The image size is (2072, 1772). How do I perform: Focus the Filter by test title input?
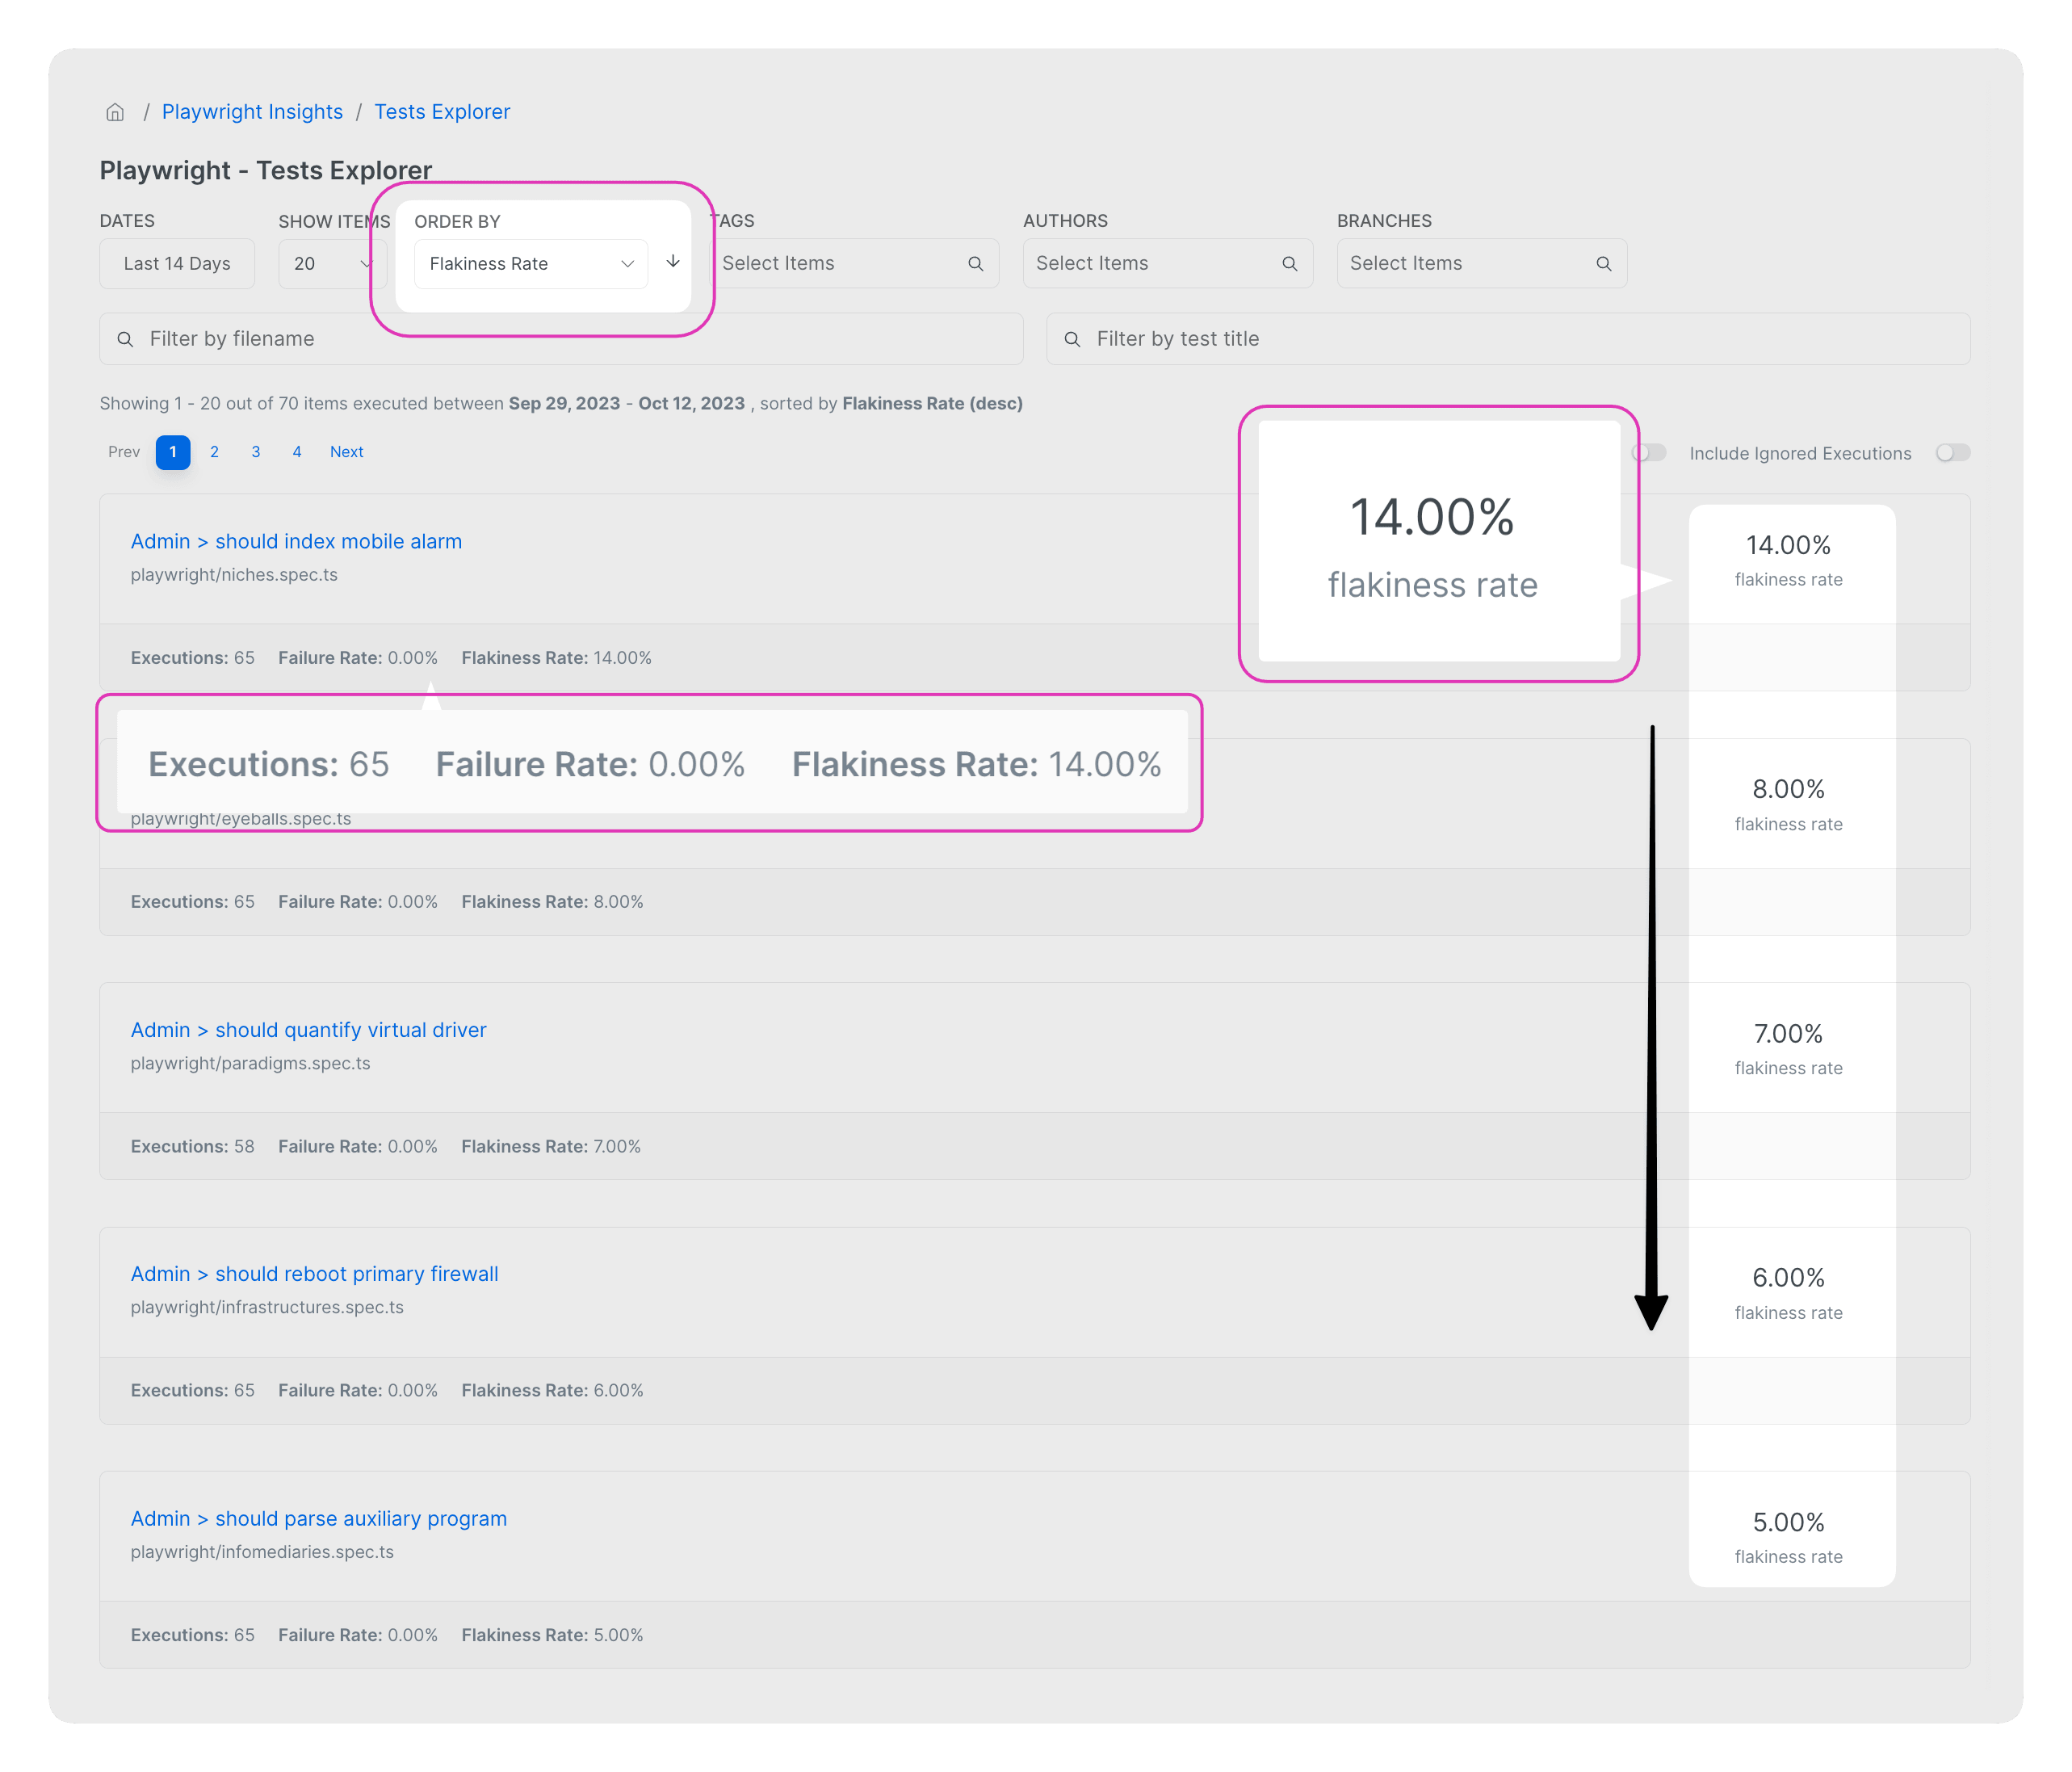[x=1508, y=339]
